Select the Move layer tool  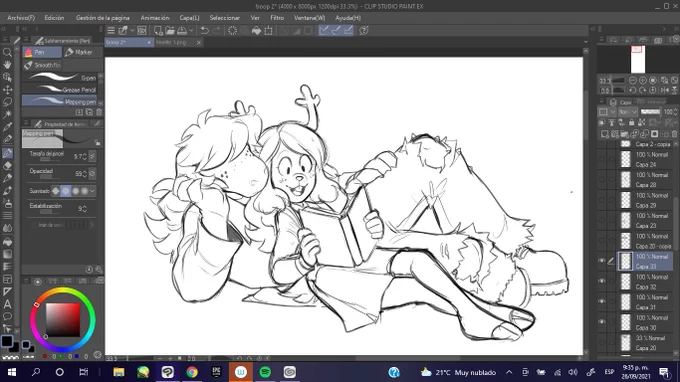point(7,90)
